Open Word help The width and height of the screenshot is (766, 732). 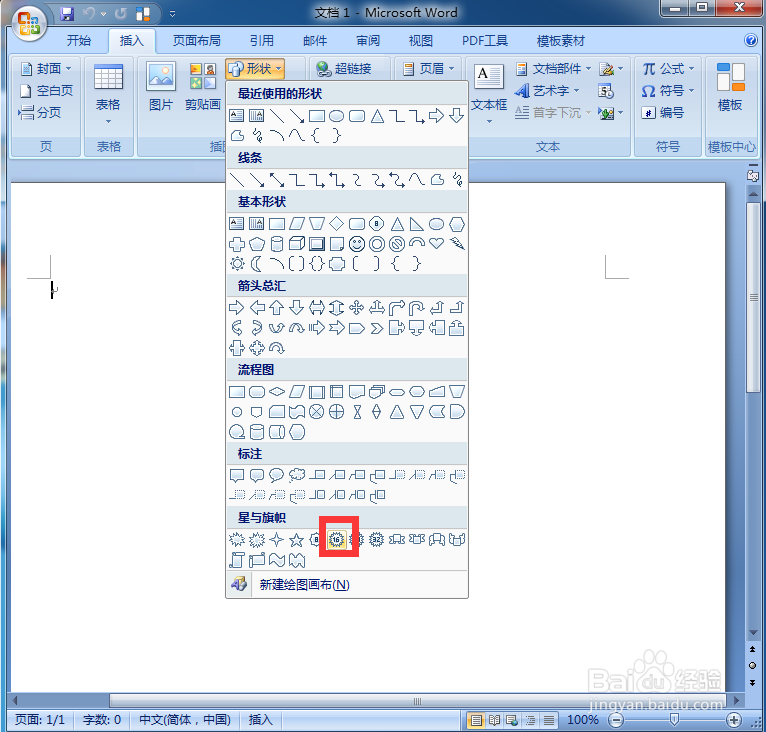coord(750,40)
